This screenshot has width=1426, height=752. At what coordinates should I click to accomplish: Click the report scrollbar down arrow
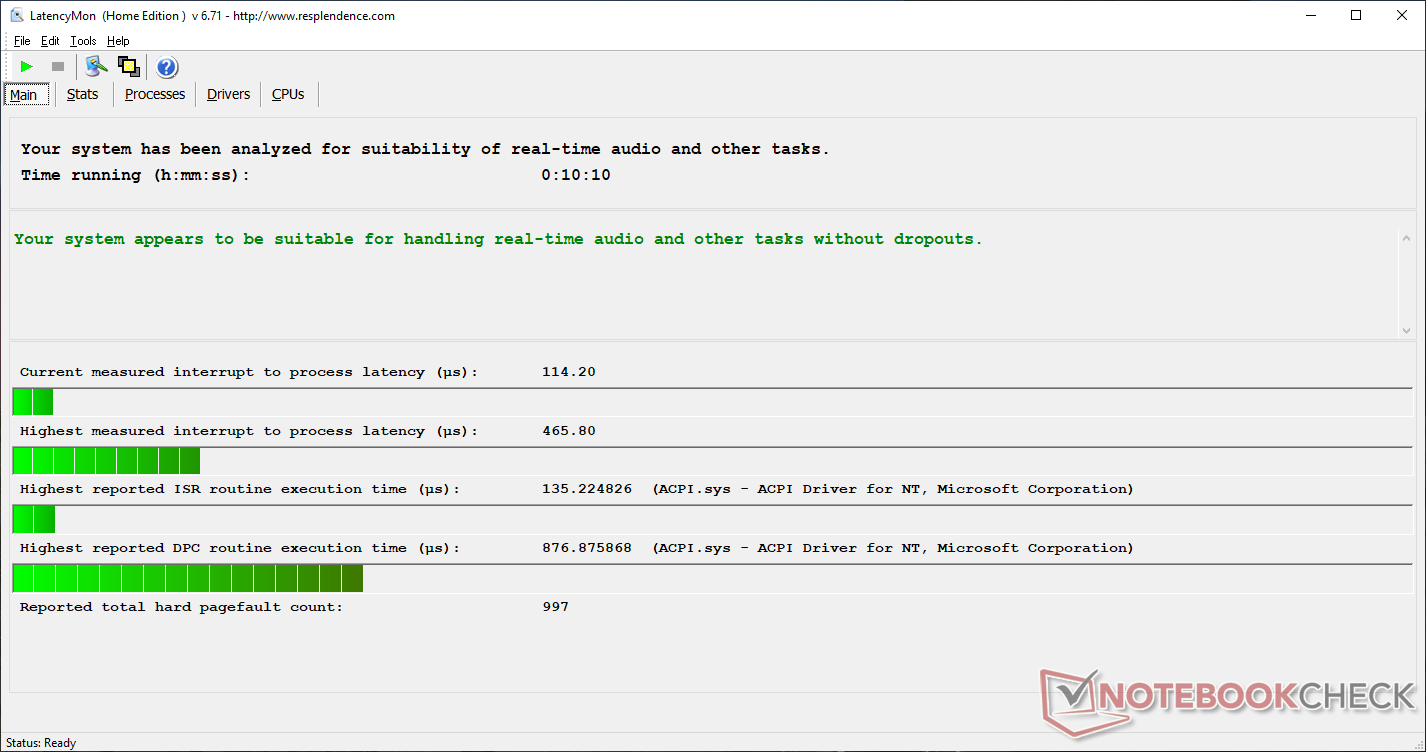[x=1406, y=330]
